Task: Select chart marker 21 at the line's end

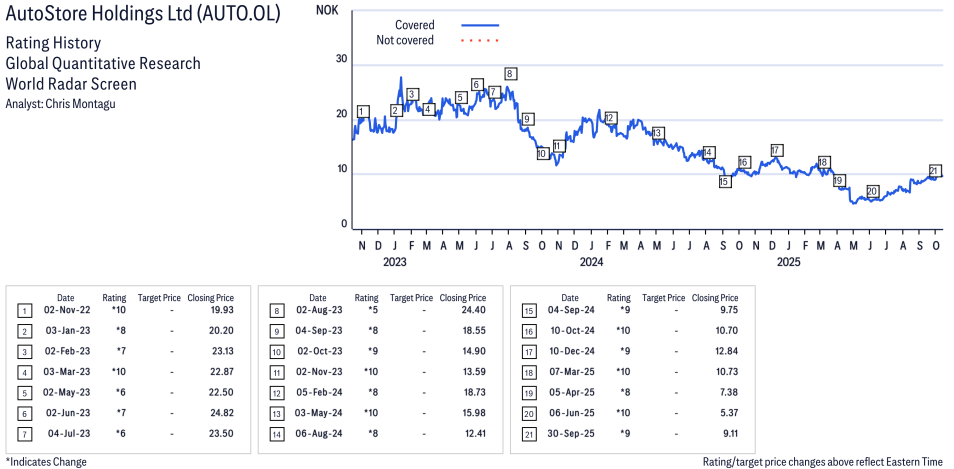Action: pos(935,170)
